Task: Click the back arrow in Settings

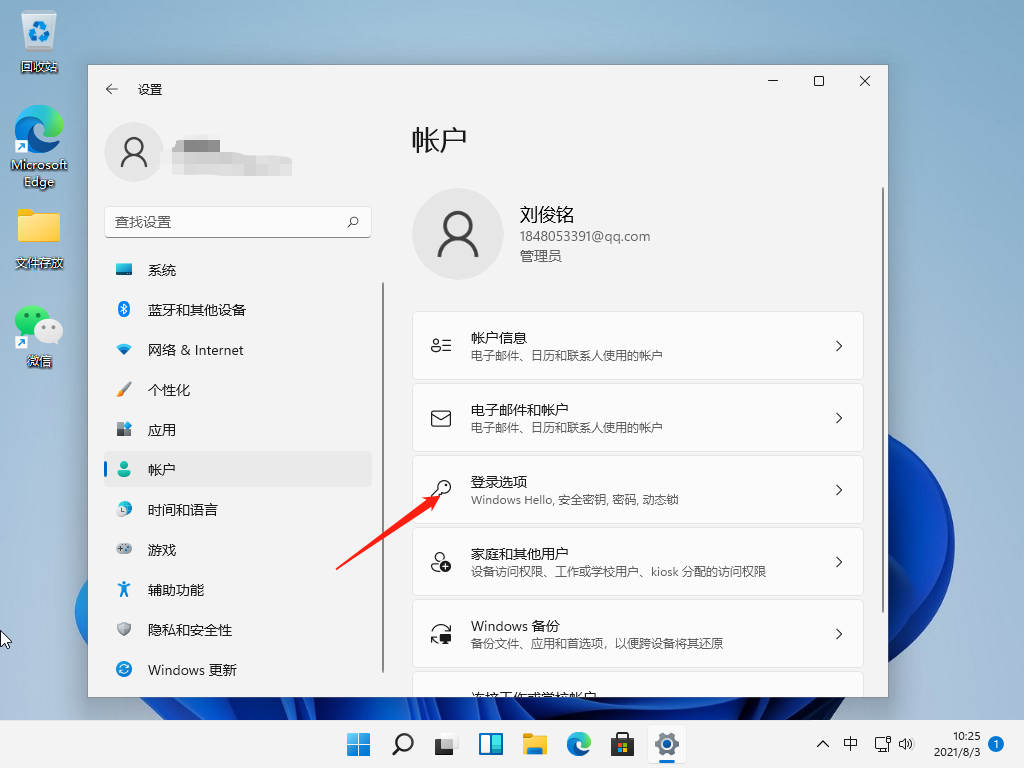Action: (112, 89)
